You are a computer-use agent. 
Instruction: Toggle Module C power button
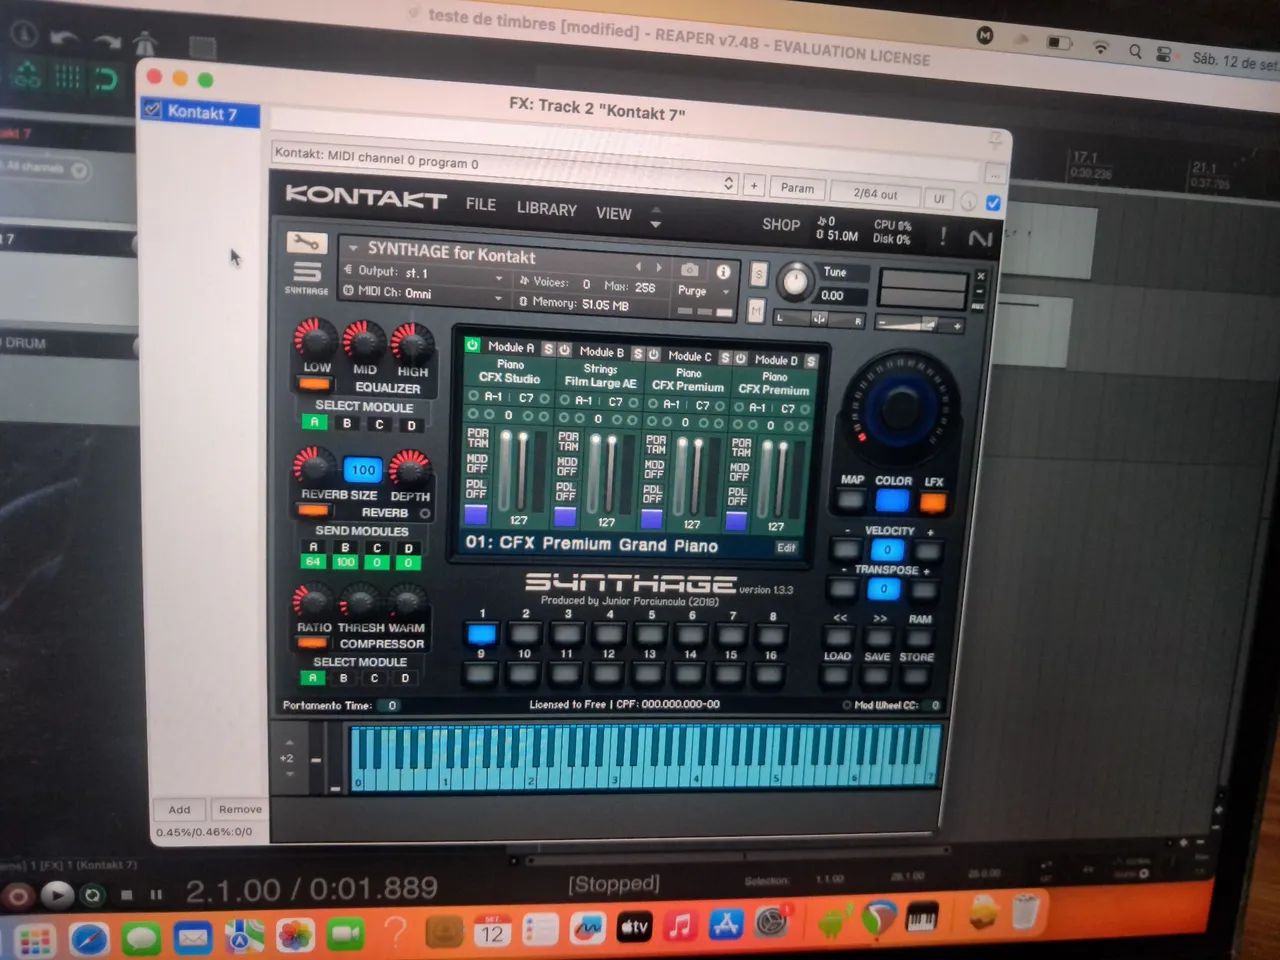[x=653, y=354]
